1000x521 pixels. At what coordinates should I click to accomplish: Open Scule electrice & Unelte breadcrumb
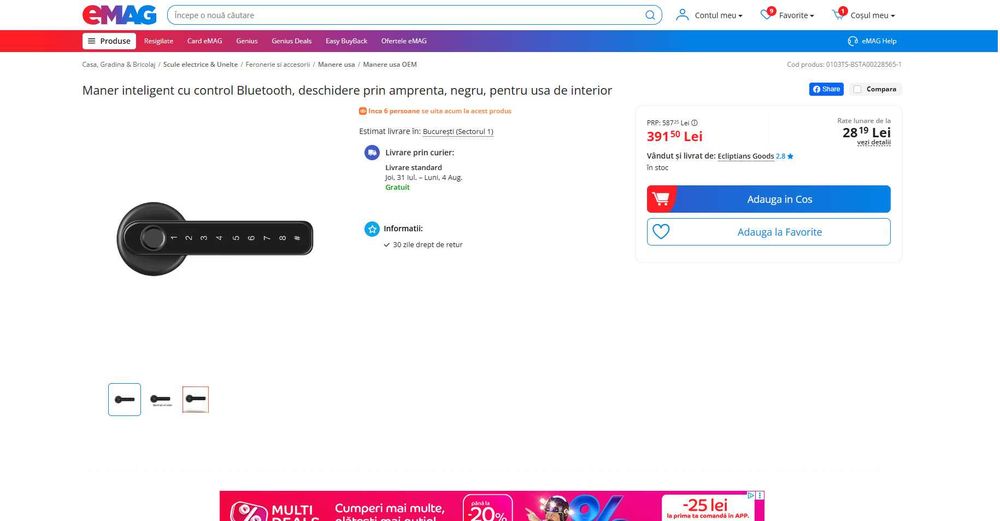tap(200, 64)
